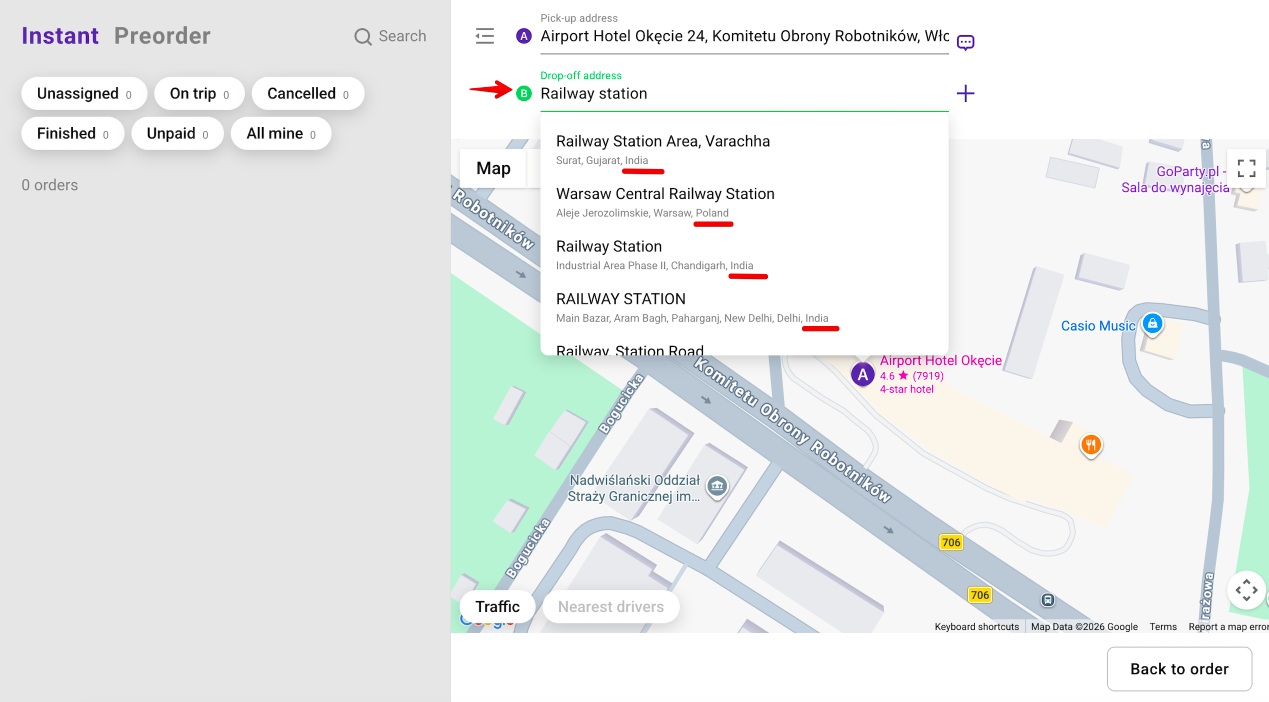Click the collapse sidebar menu icon

(x=485, y=36)
